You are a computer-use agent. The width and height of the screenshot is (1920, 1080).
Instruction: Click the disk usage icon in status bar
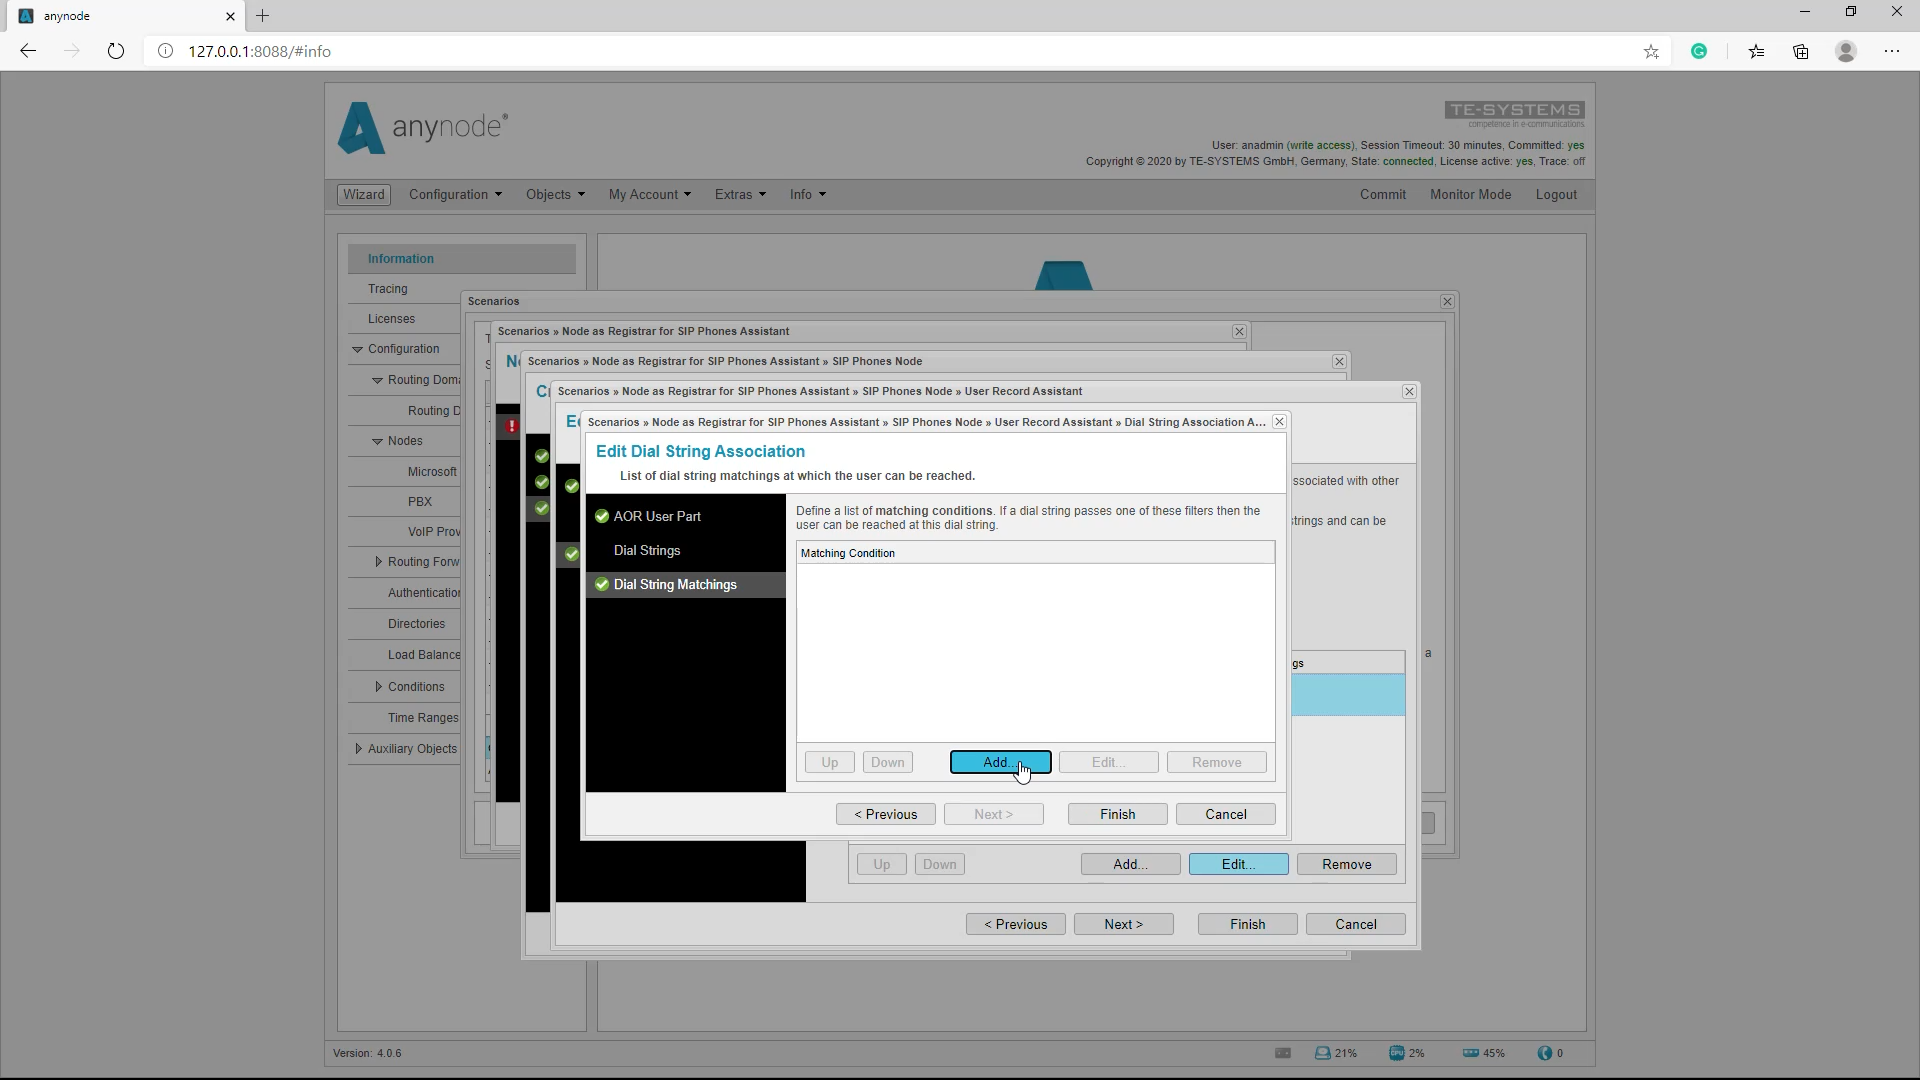click(1322, 1053)
